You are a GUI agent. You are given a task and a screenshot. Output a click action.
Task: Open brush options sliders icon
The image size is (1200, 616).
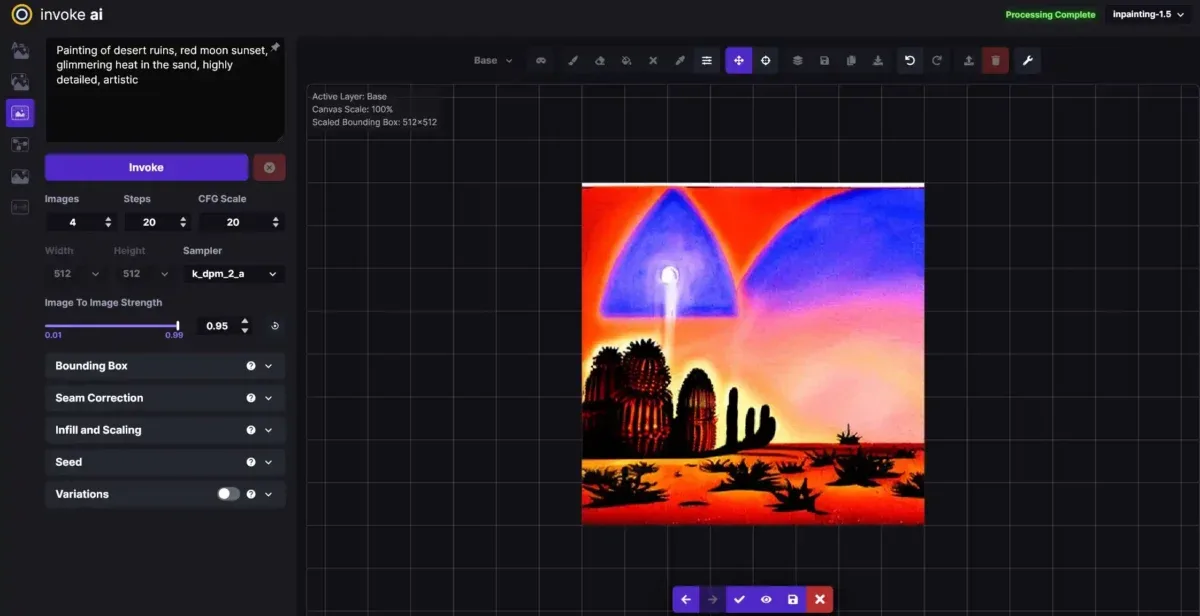pos(707,61)
